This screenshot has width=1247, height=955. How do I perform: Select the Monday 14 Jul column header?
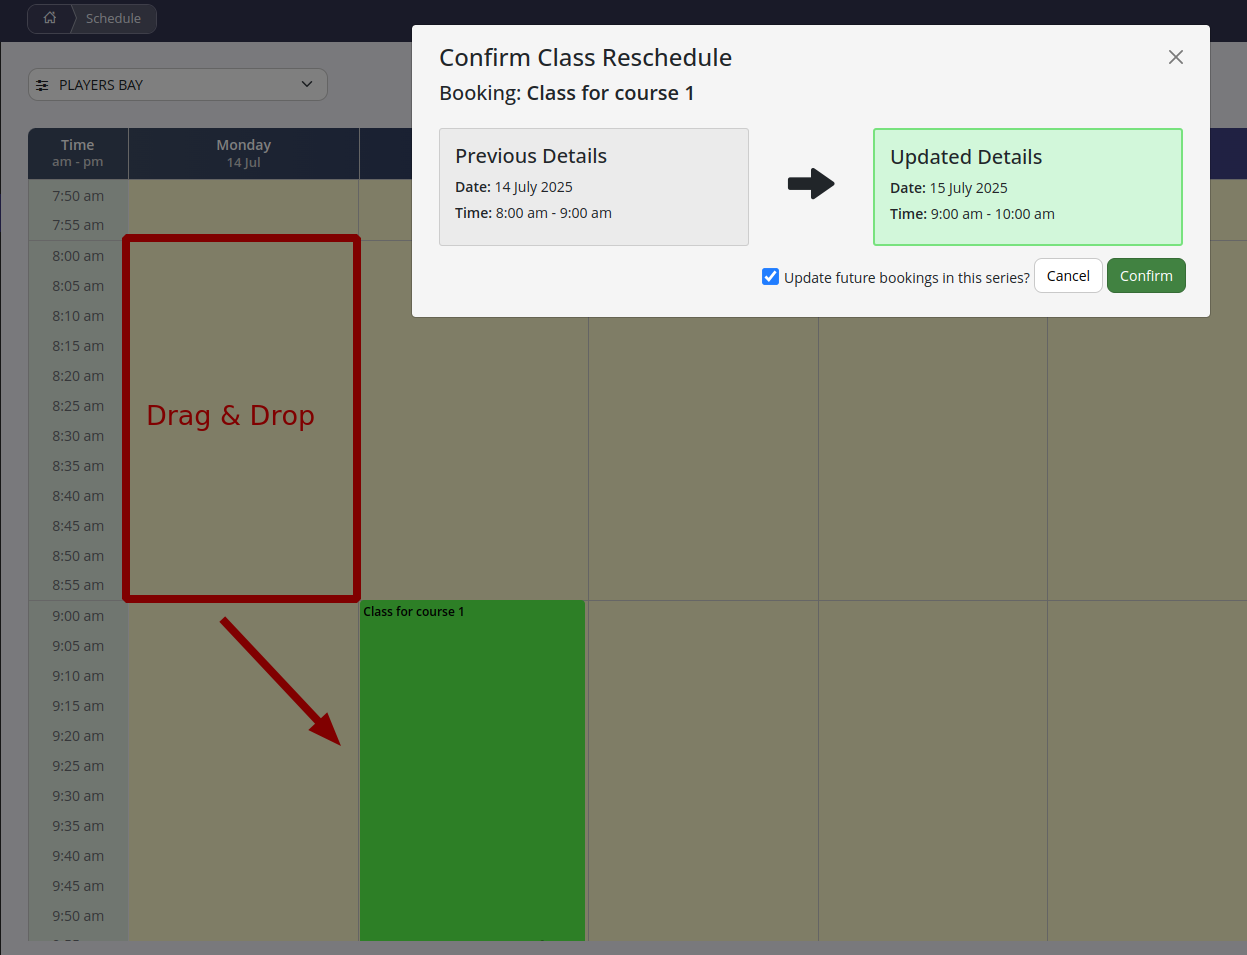point(243,153)
